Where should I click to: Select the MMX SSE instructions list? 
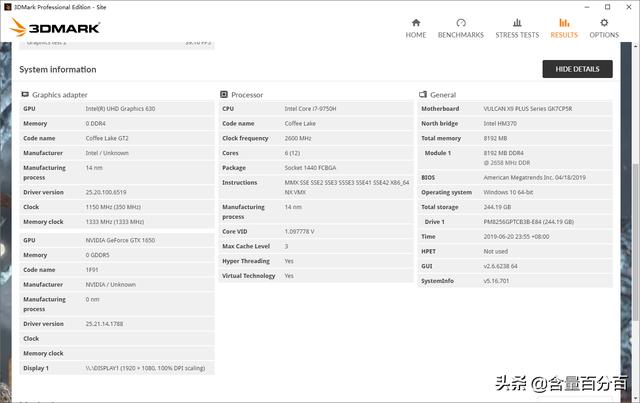(347, 187)
